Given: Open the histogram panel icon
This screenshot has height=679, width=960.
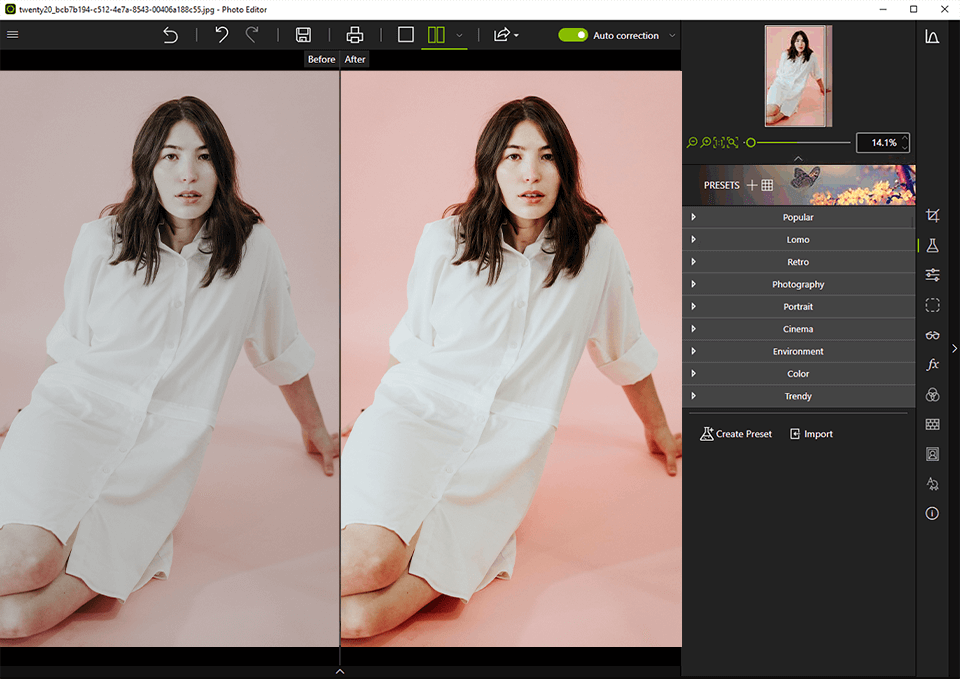Looking at the screenshot, I should pyautogui.click(x=932, y=37).
